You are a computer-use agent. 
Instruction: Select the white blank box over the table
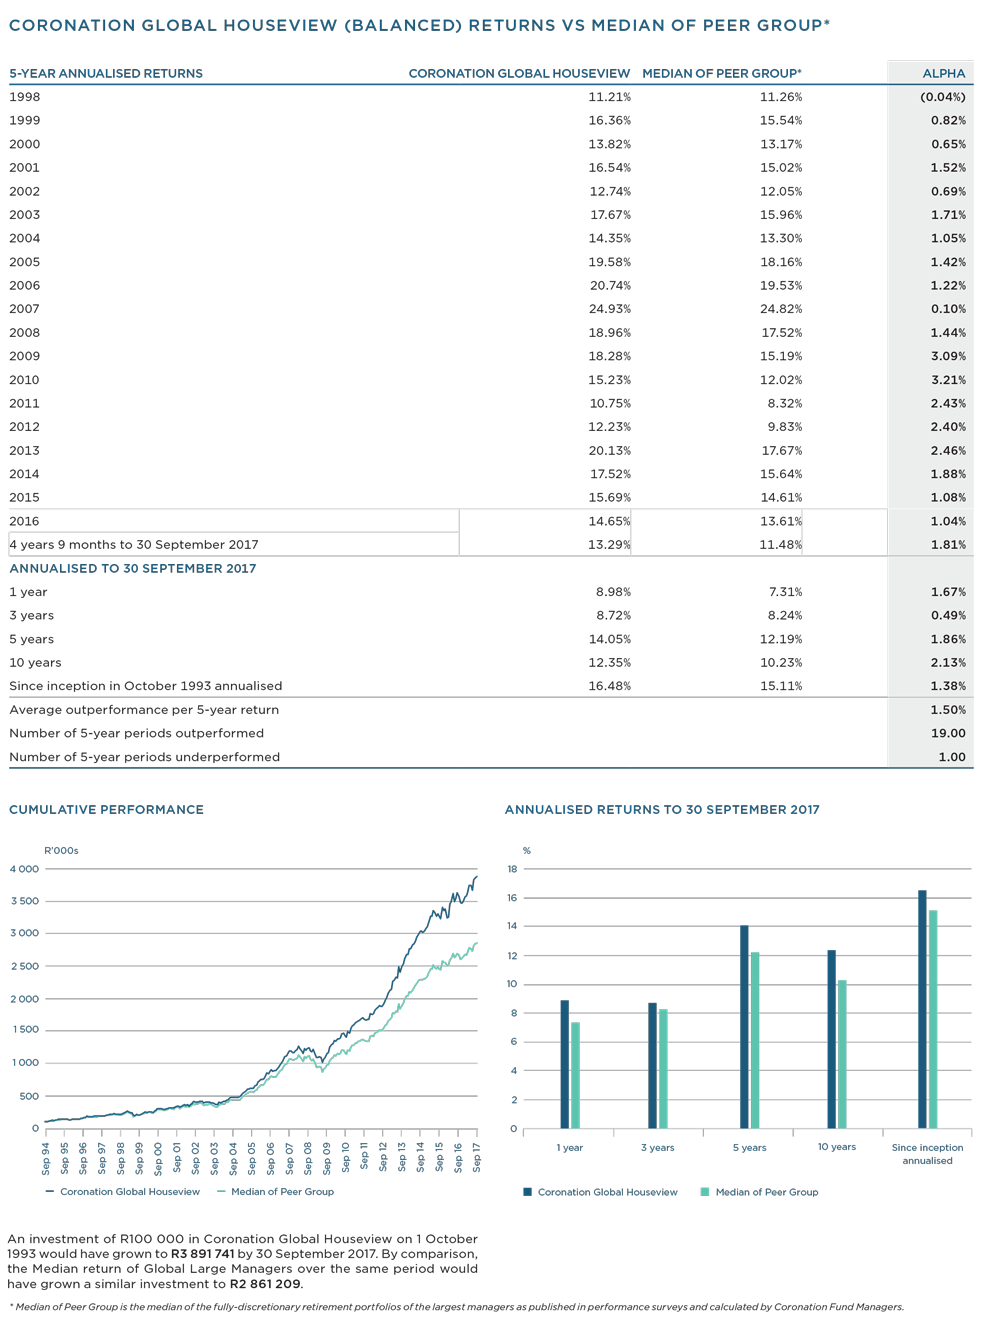331,320
